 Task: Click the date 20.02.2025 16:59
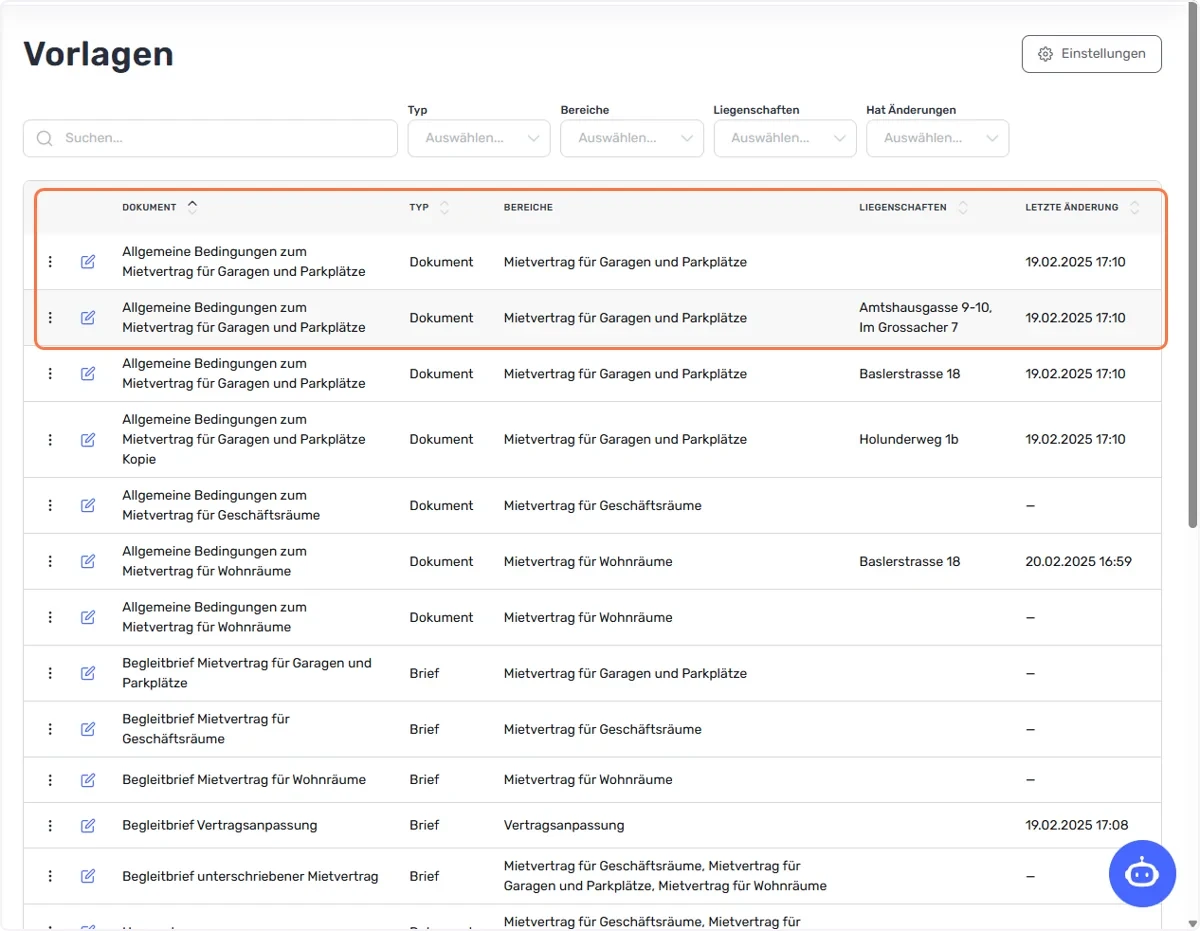click(x=1078, y=561)
